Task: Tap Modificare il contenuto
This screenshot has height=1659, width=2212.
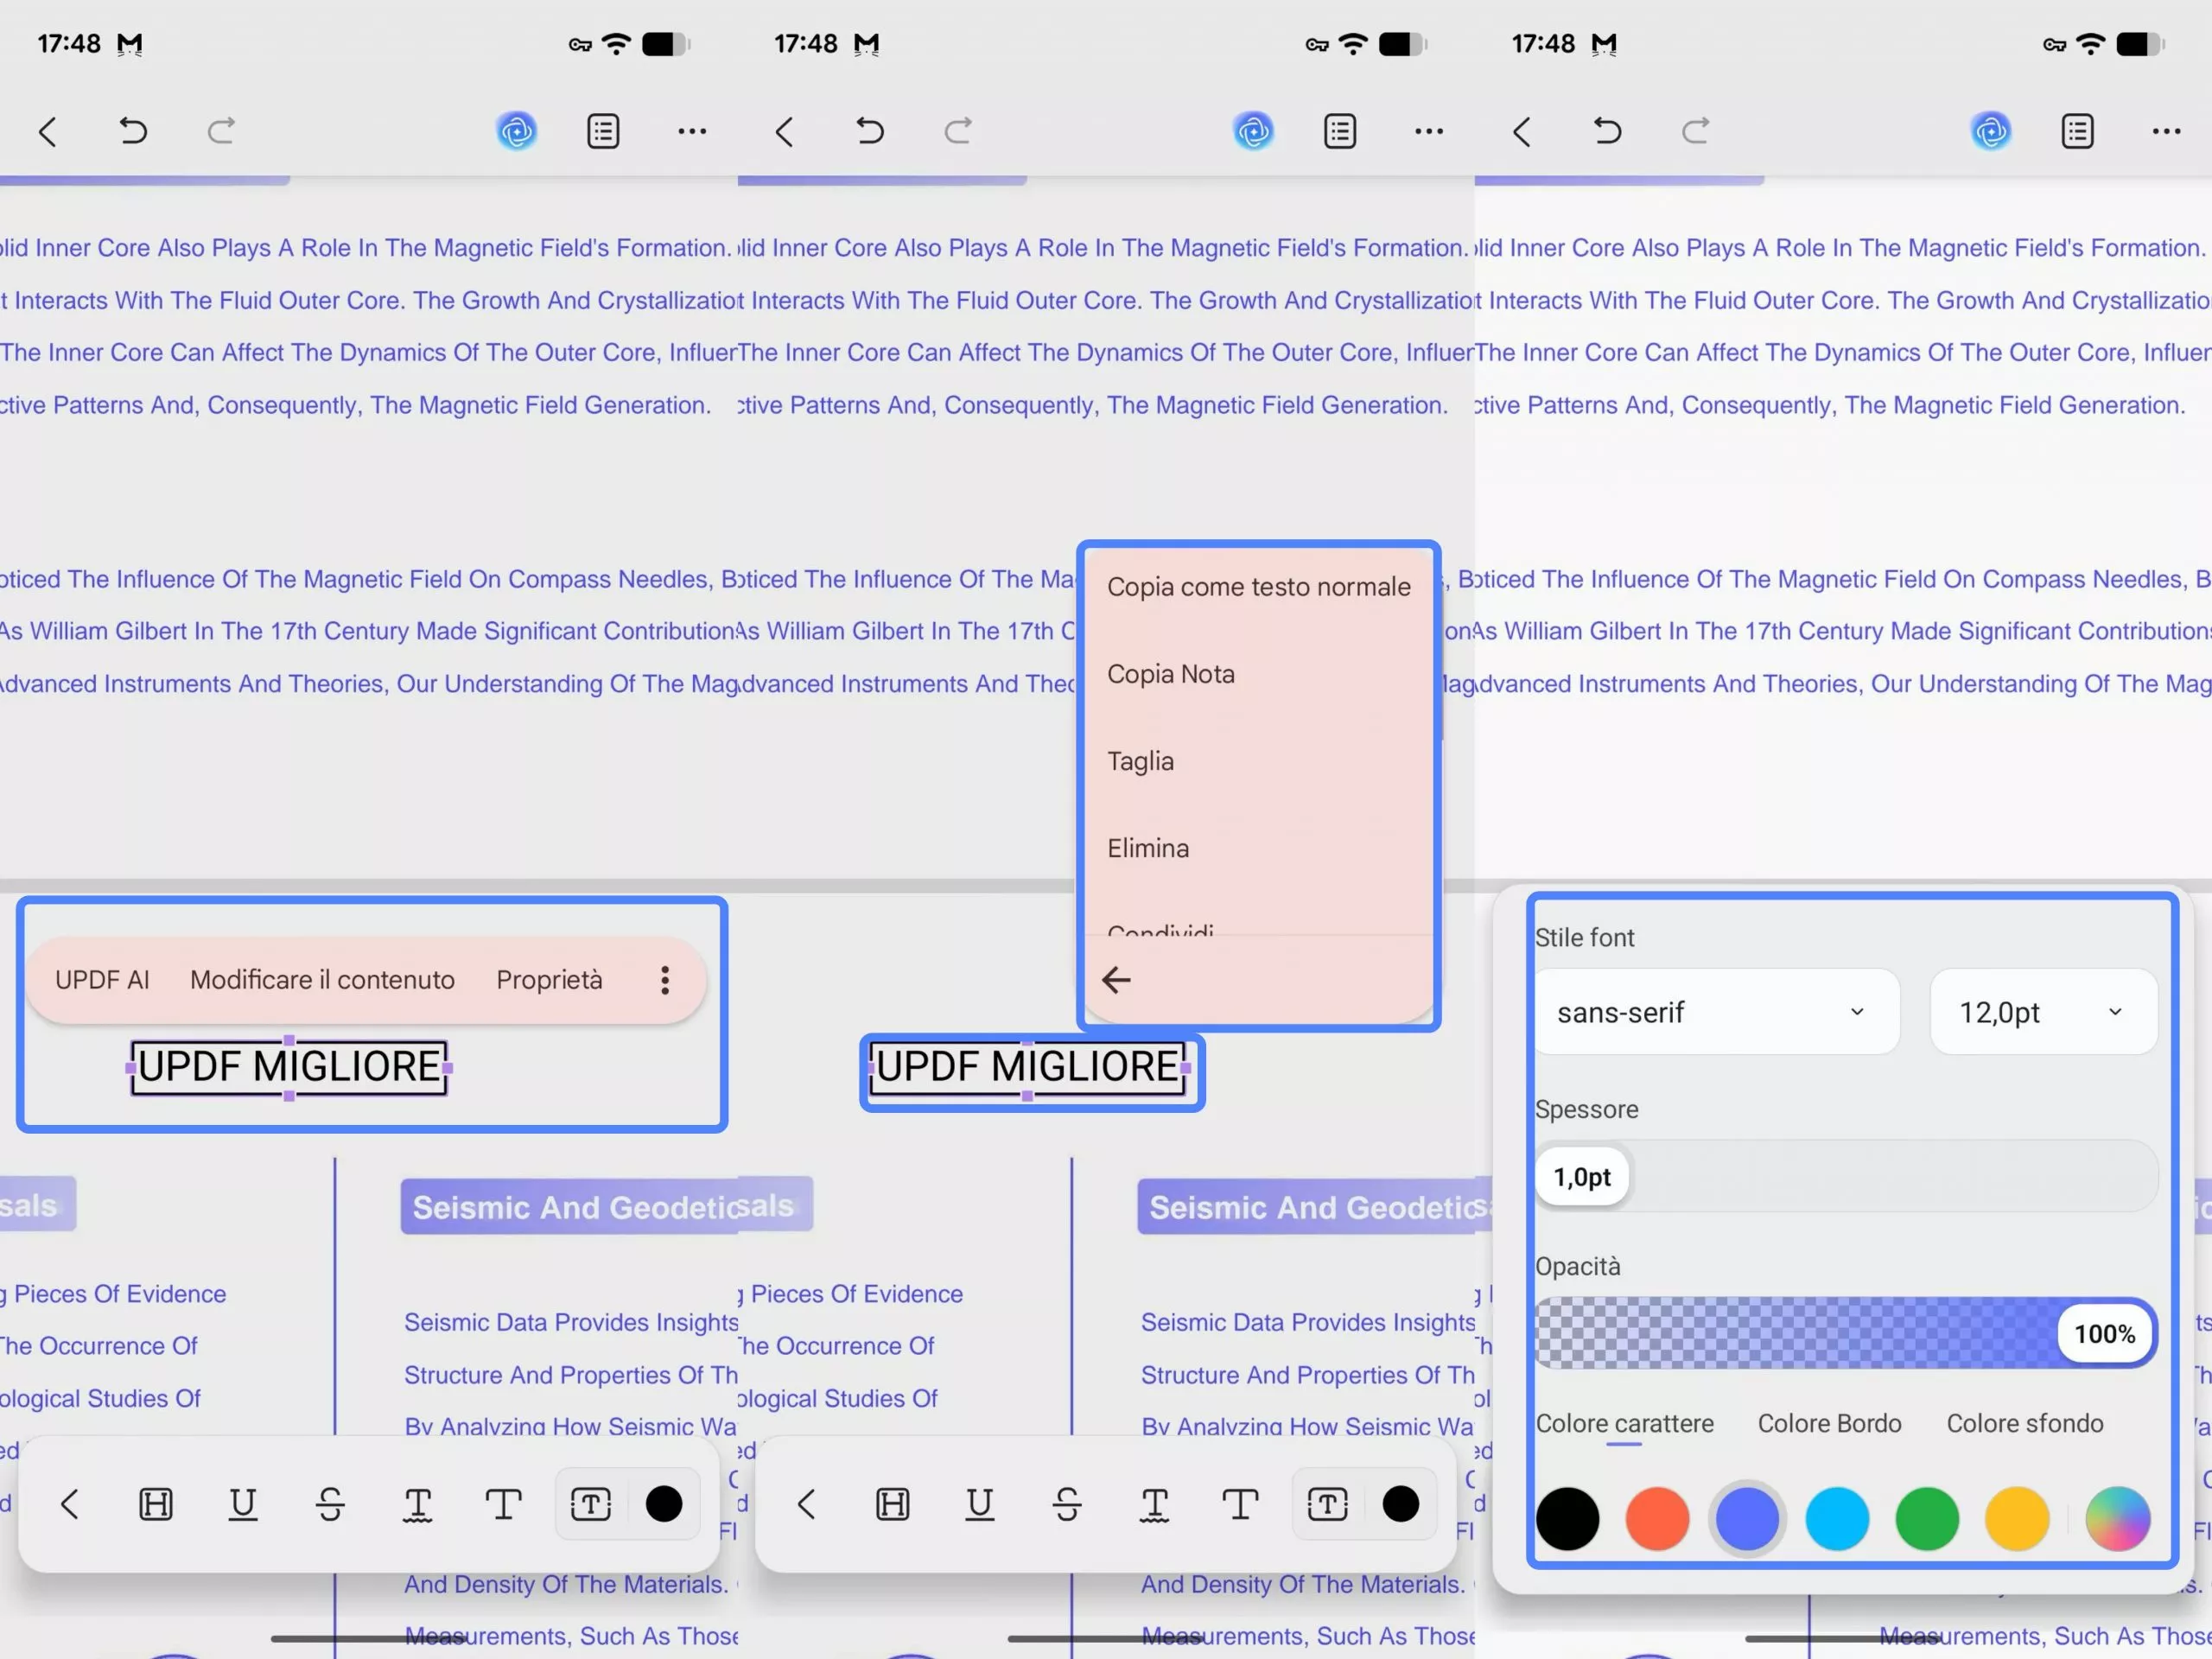Action: point(322,980)
